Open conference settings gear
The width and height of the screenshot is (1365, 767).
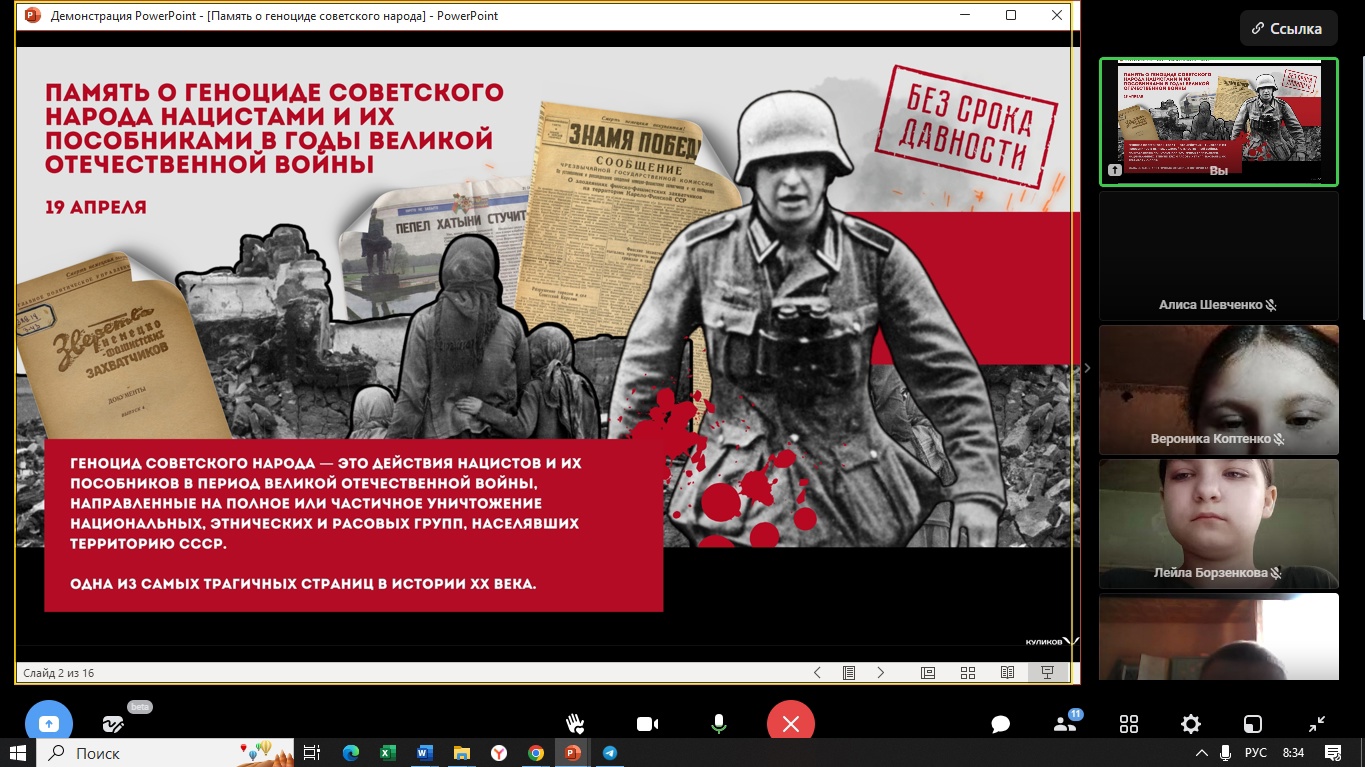point(1190,724)
